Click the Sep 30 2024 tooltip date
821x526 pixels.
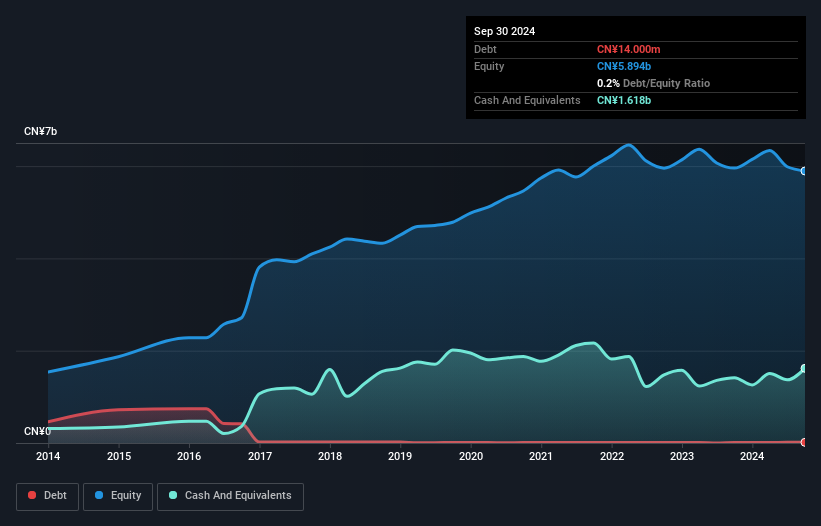(x=504, y=31)
